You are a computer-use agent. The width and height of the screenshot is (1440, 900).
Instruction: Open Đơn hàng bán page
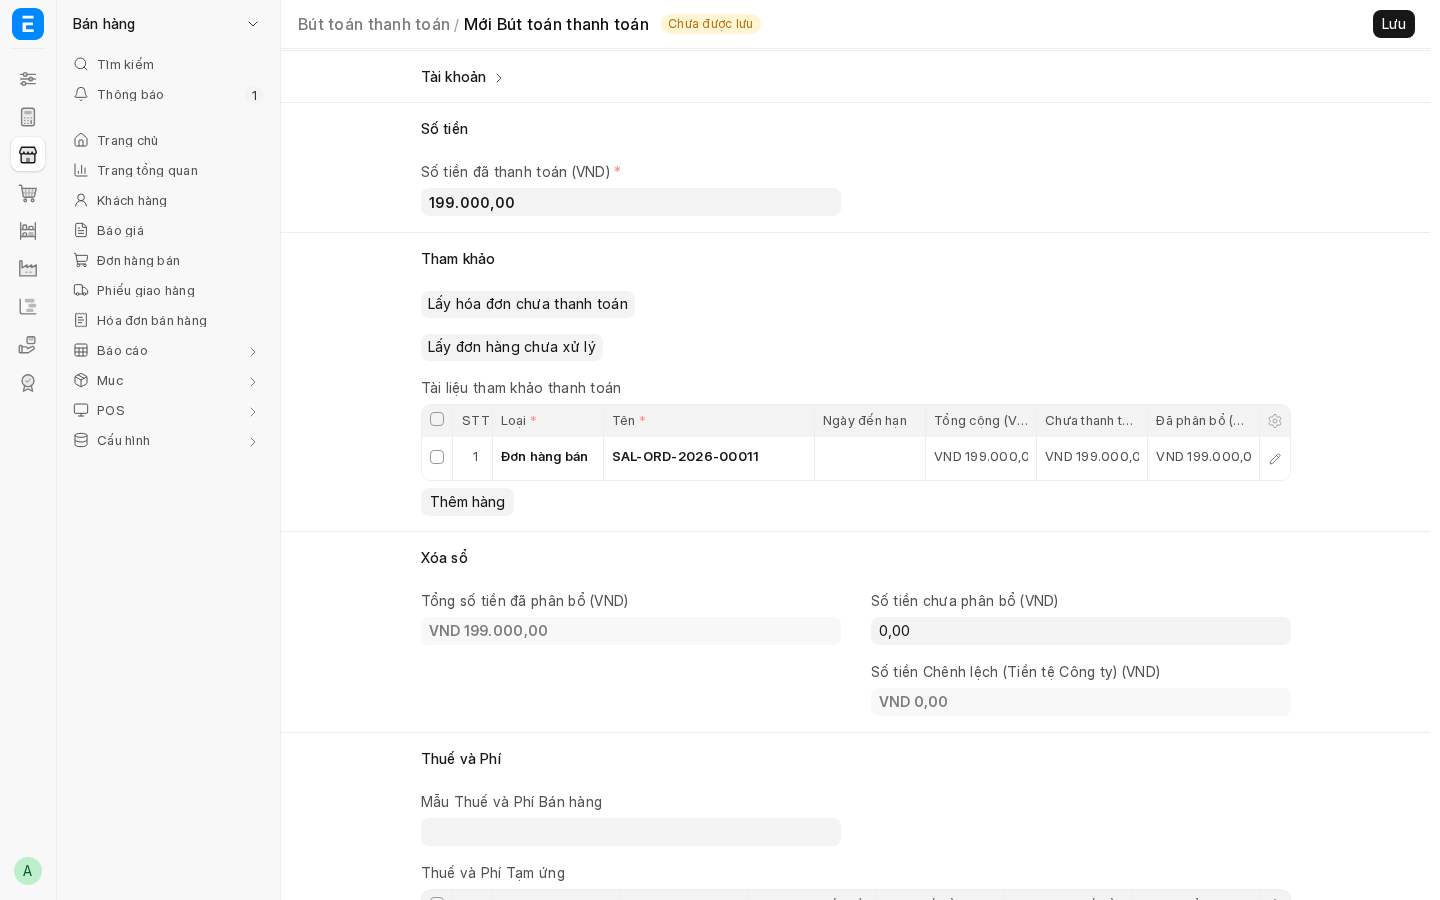click(x=168, y=260)
